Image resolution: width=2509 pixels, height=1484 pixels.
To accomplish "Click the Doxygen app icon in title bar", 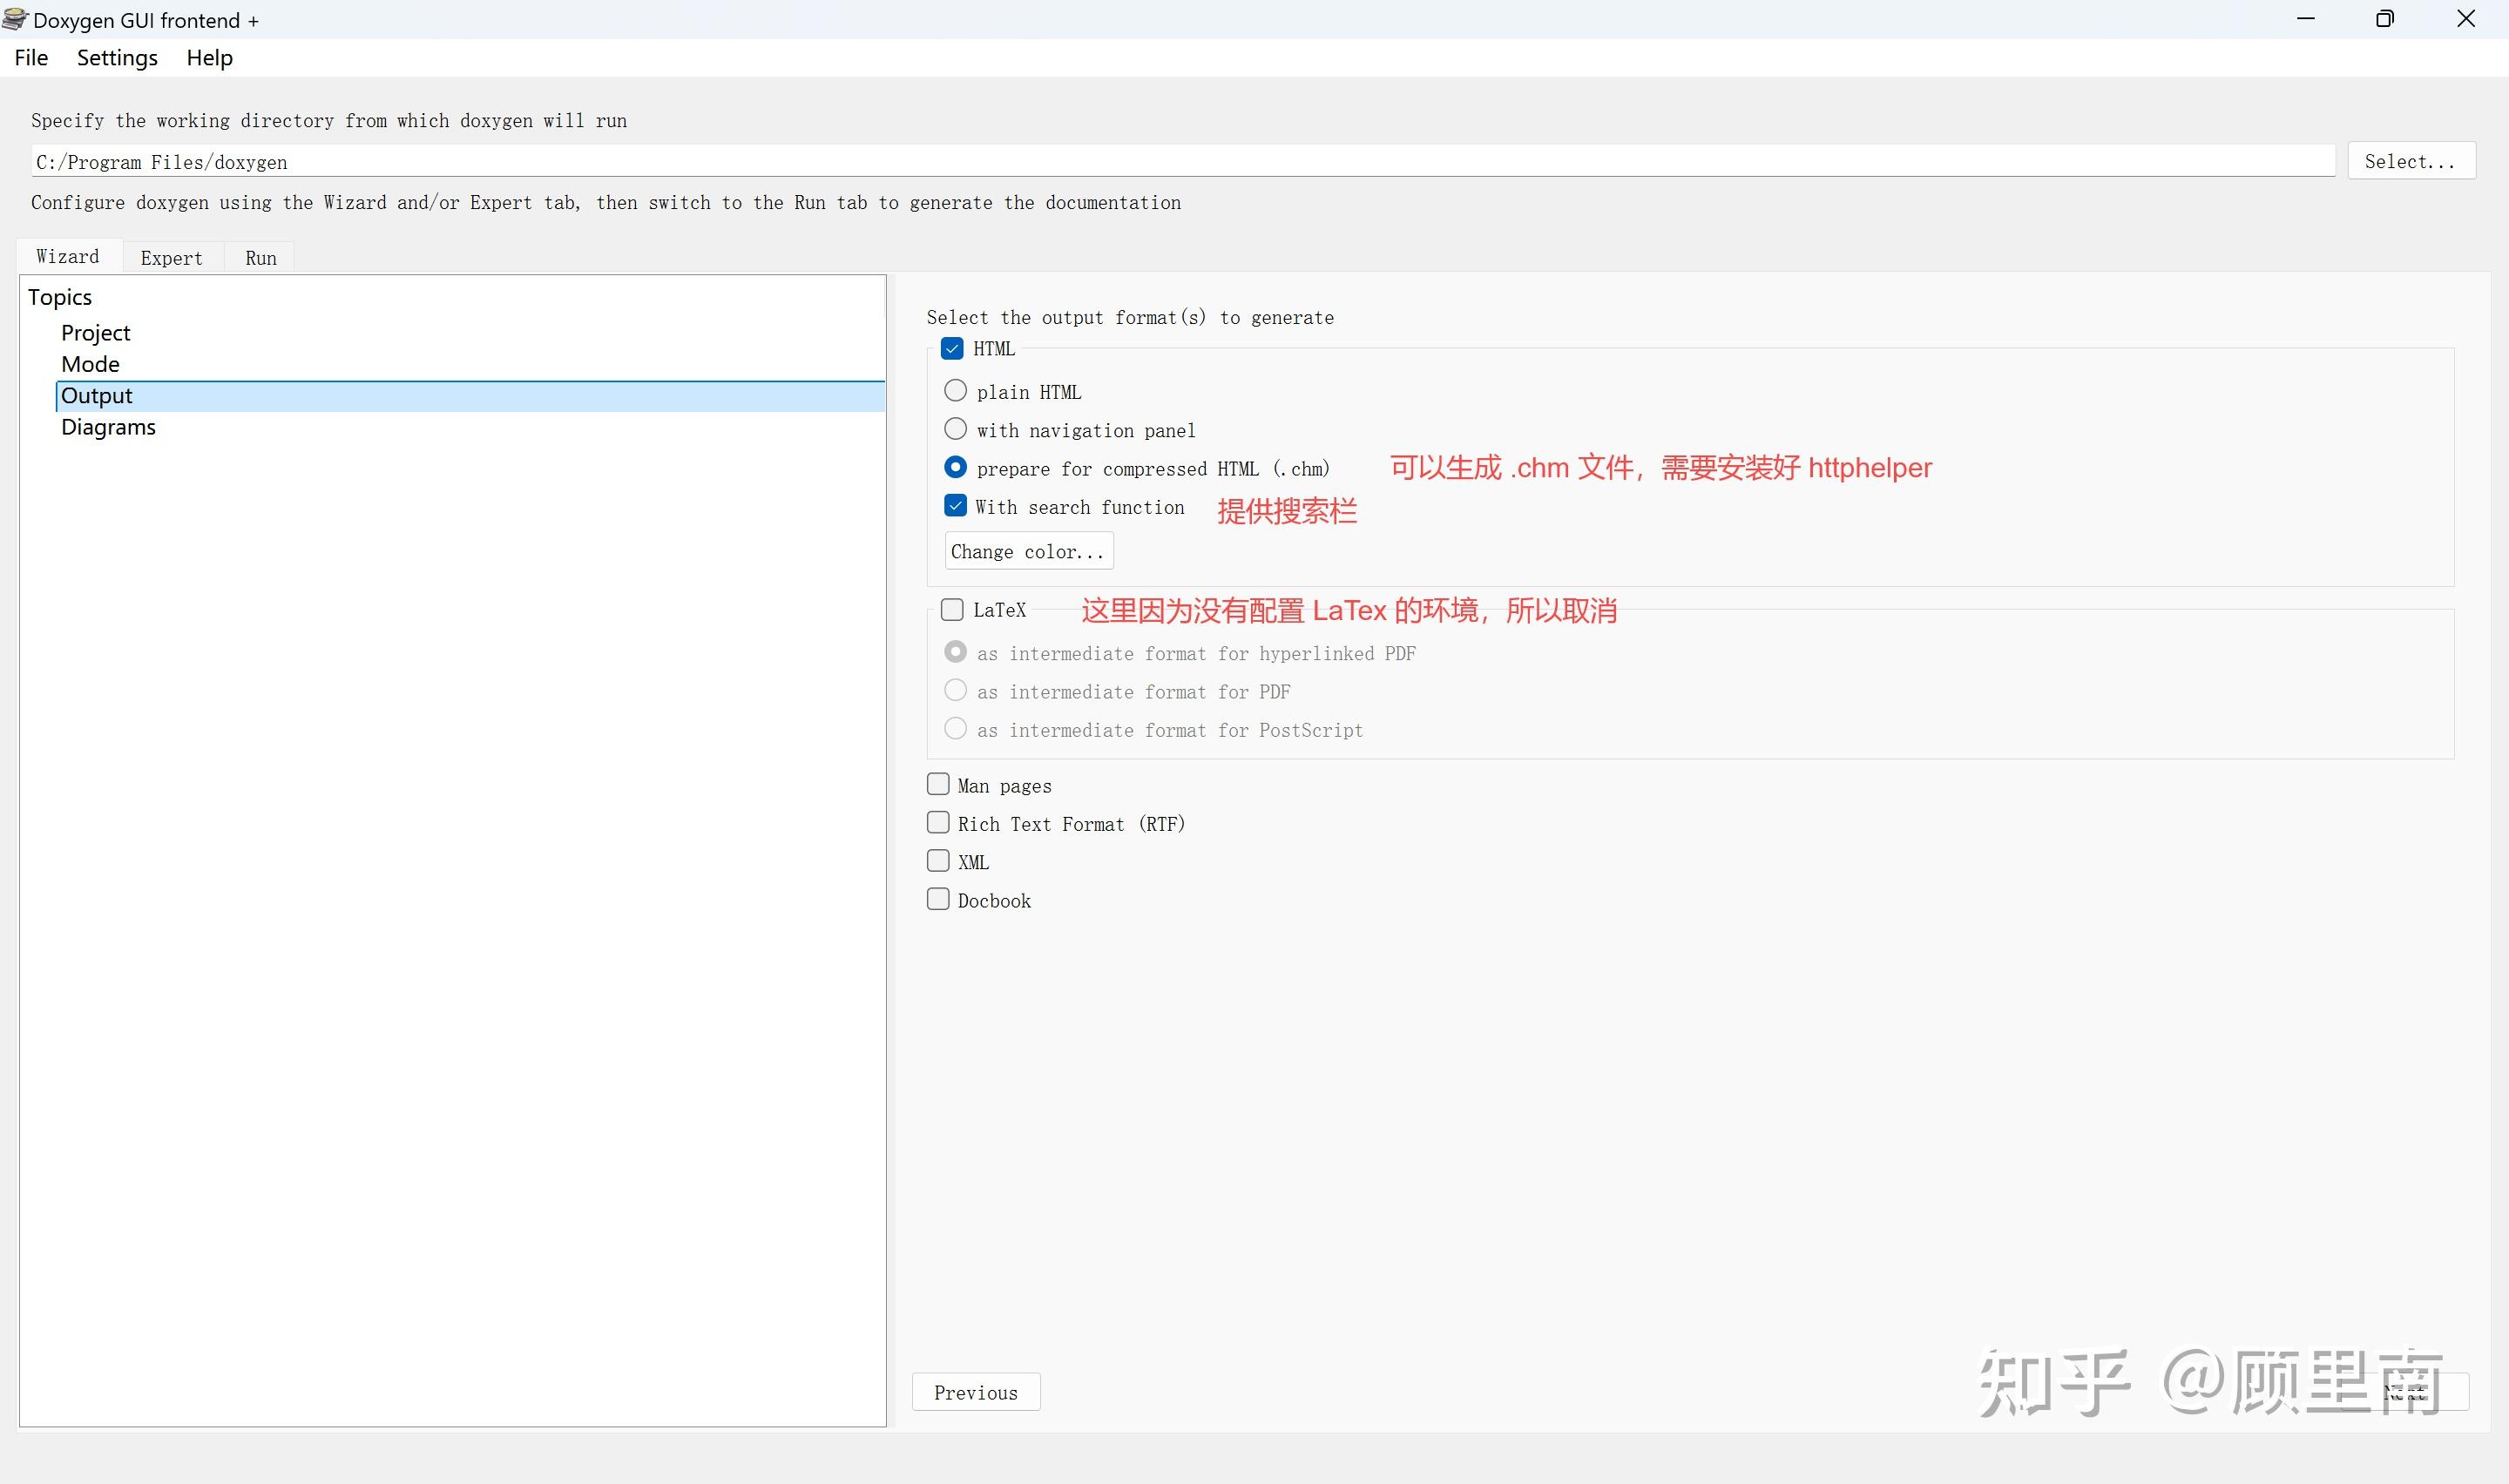I will coord(15,19).
